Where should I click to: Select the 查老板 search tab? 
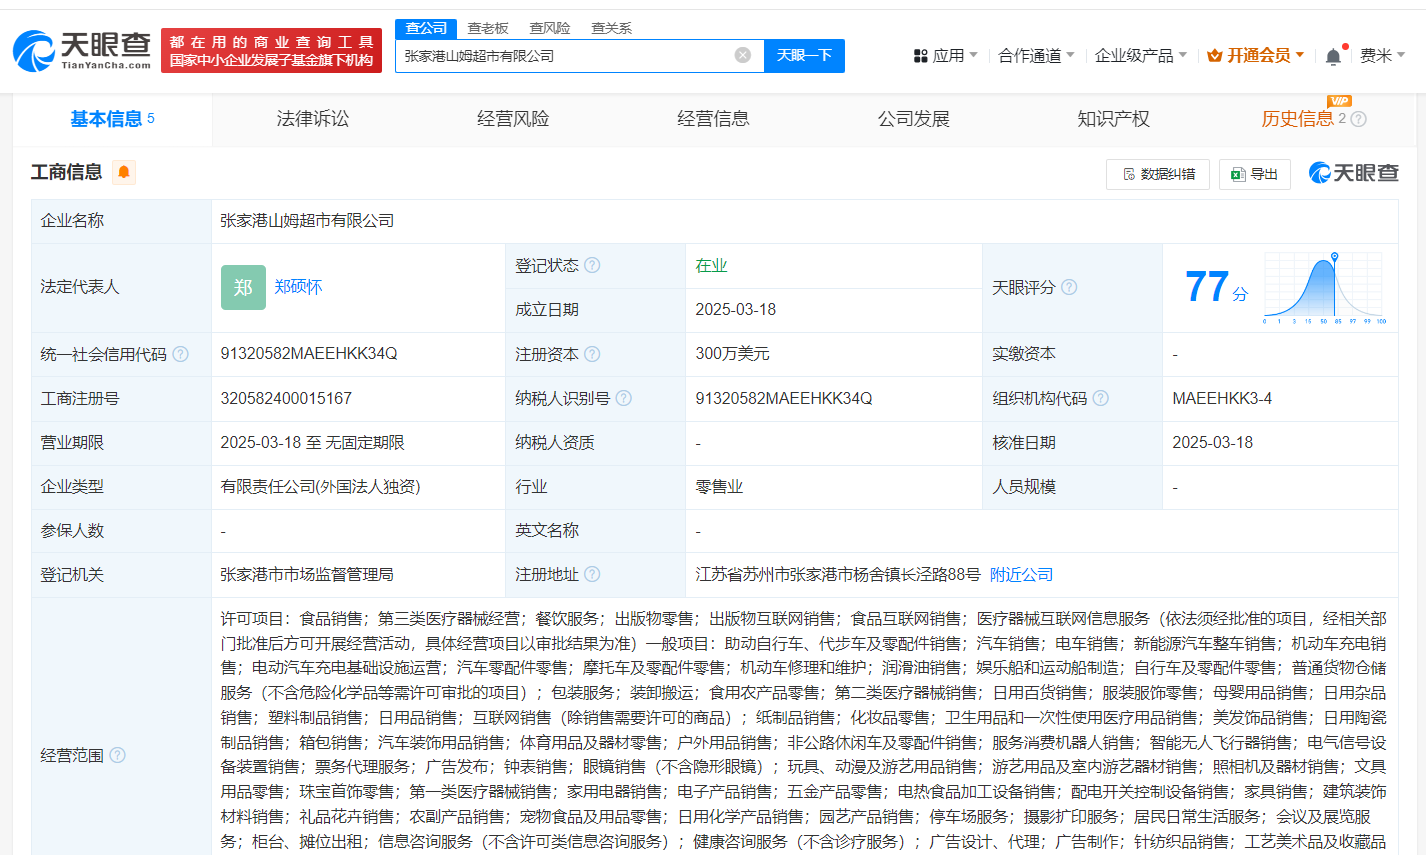(x=488, y=28)
